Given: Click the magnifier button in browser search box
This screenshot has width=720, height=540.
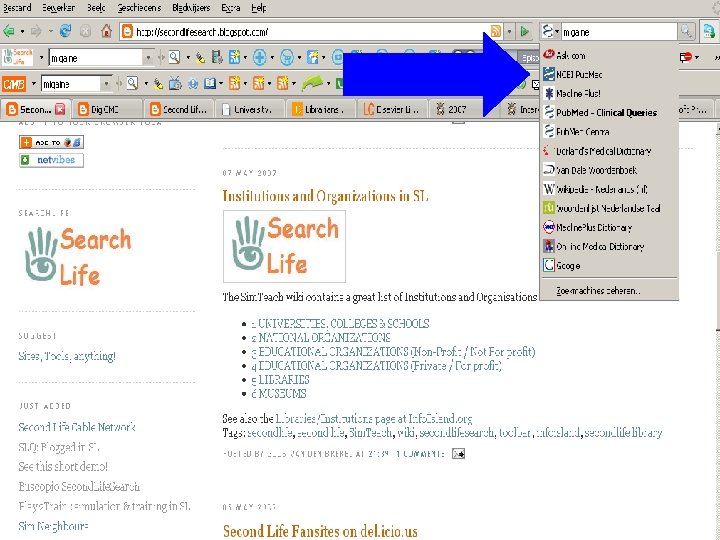Looking at the screenshot, I should tap(686, 31).
